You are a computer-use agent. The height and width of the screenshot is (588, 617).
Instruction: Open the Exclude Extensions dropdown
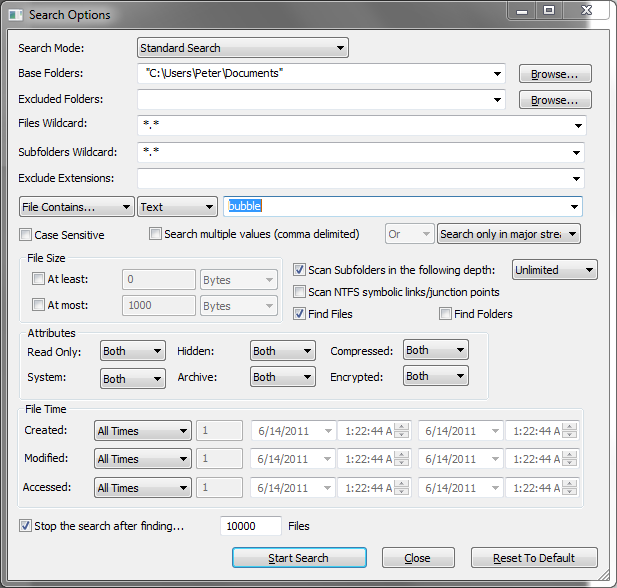pos(576,178)
